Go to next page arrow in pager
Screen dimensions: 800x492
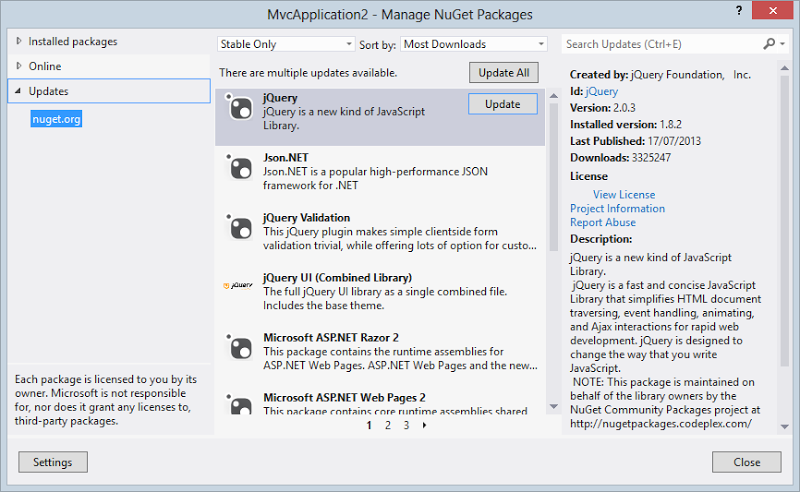[424, 425]
